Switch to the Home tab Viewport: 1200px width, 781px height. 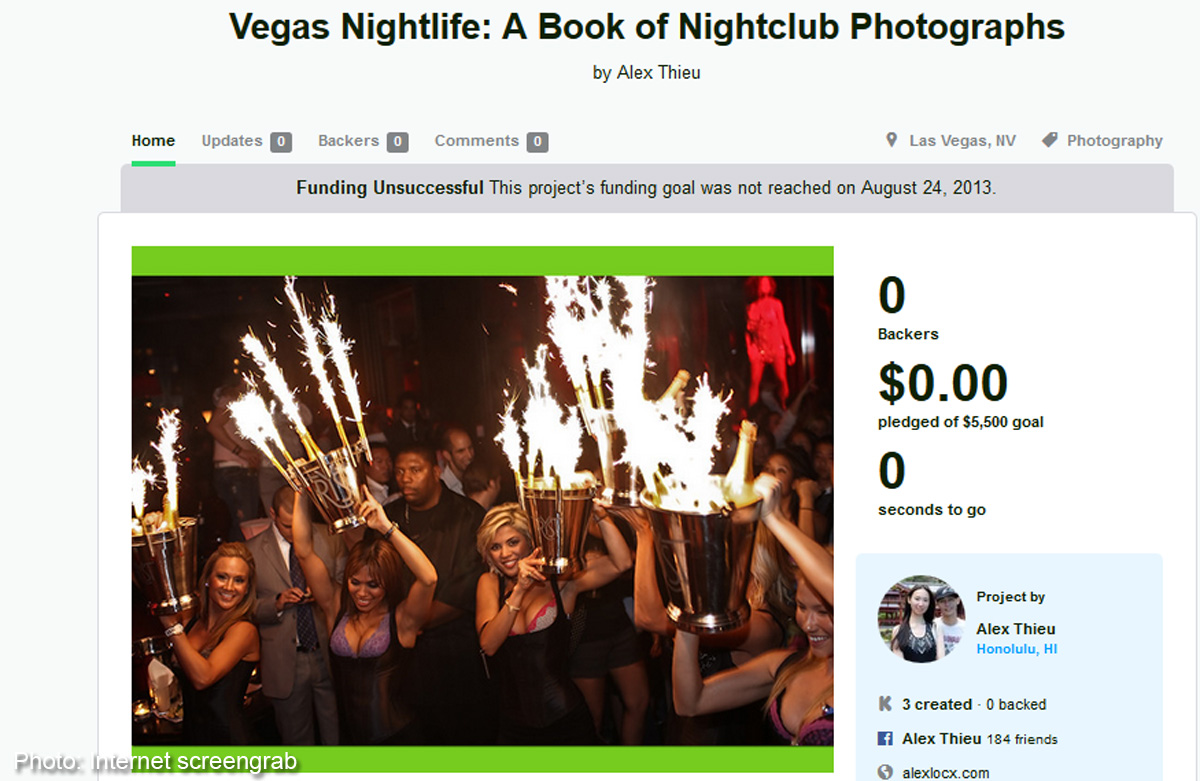[x=153, y=141]
